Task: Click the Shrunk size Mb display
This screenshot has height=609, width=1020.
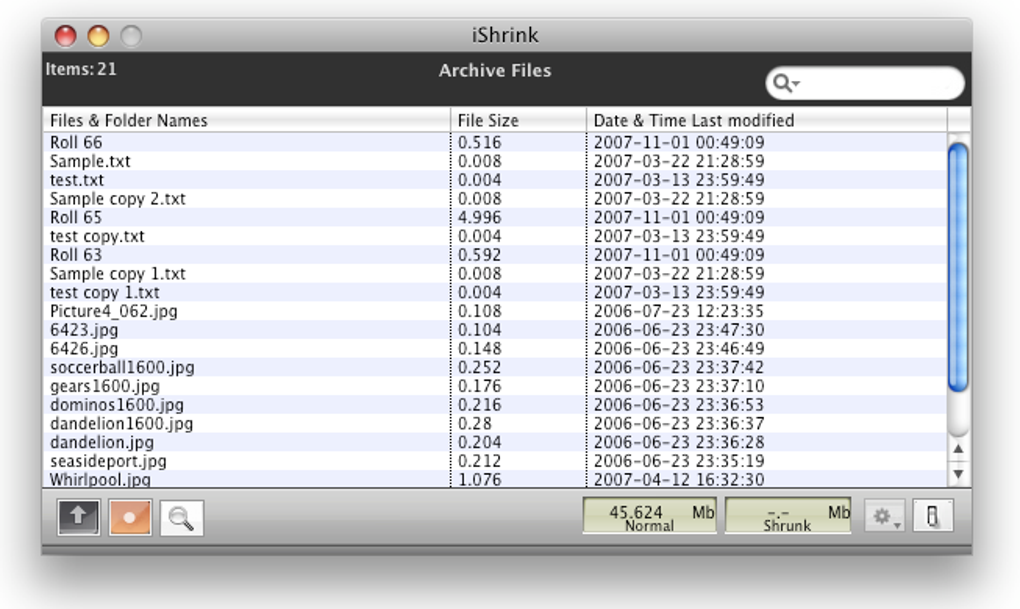Action: (788, 517)
